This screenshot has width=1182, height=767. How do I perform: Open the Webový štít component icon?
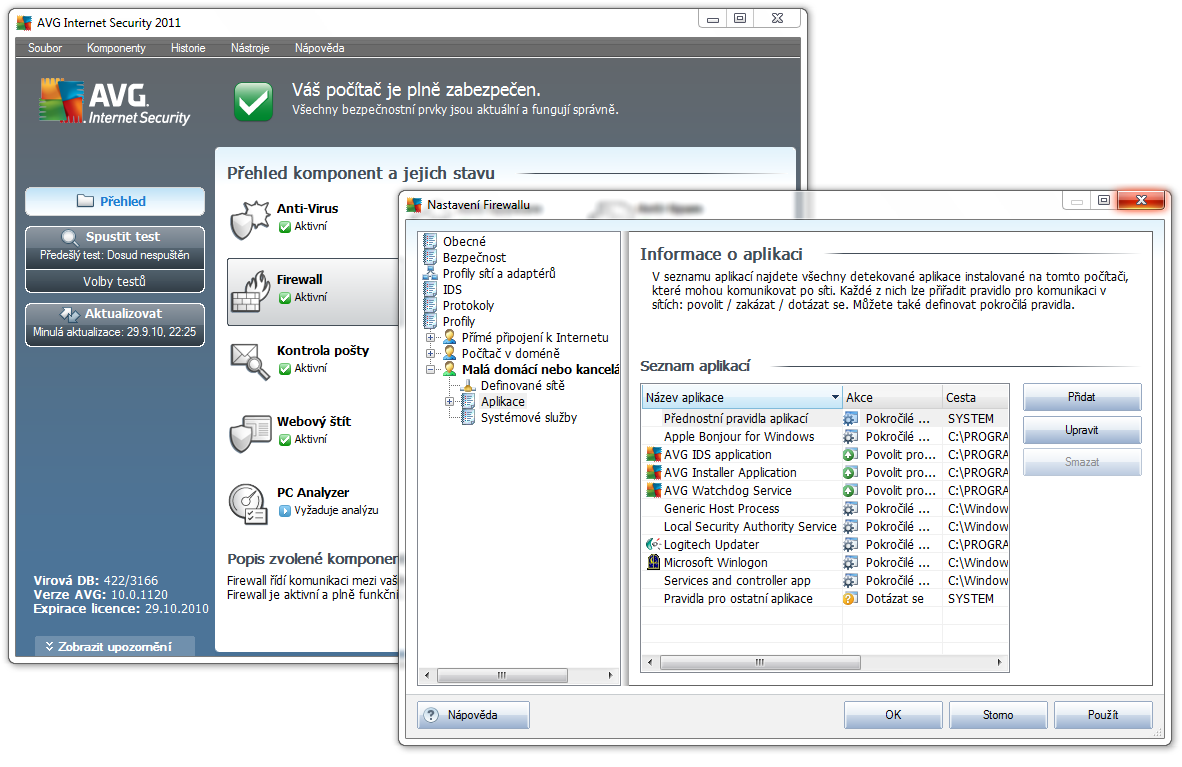[250, 433]
